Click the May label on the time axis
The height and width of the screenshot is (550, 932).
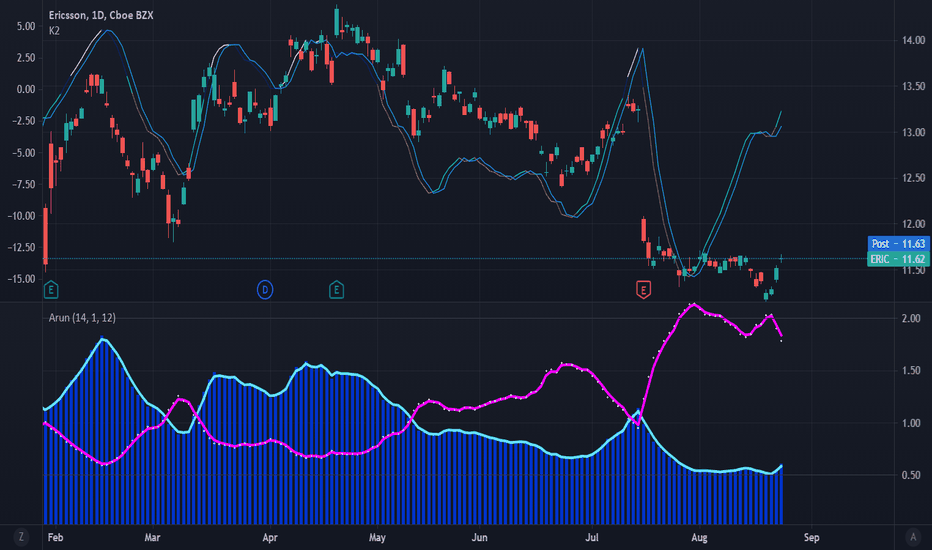pyautogui.click(x=377, y=538)
